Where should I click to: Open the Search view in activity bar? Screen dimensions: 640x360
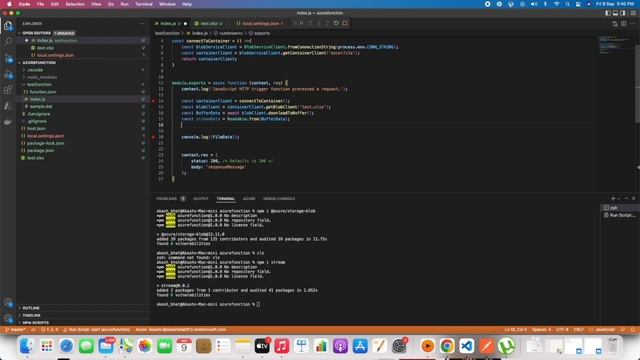coord(8,42)
